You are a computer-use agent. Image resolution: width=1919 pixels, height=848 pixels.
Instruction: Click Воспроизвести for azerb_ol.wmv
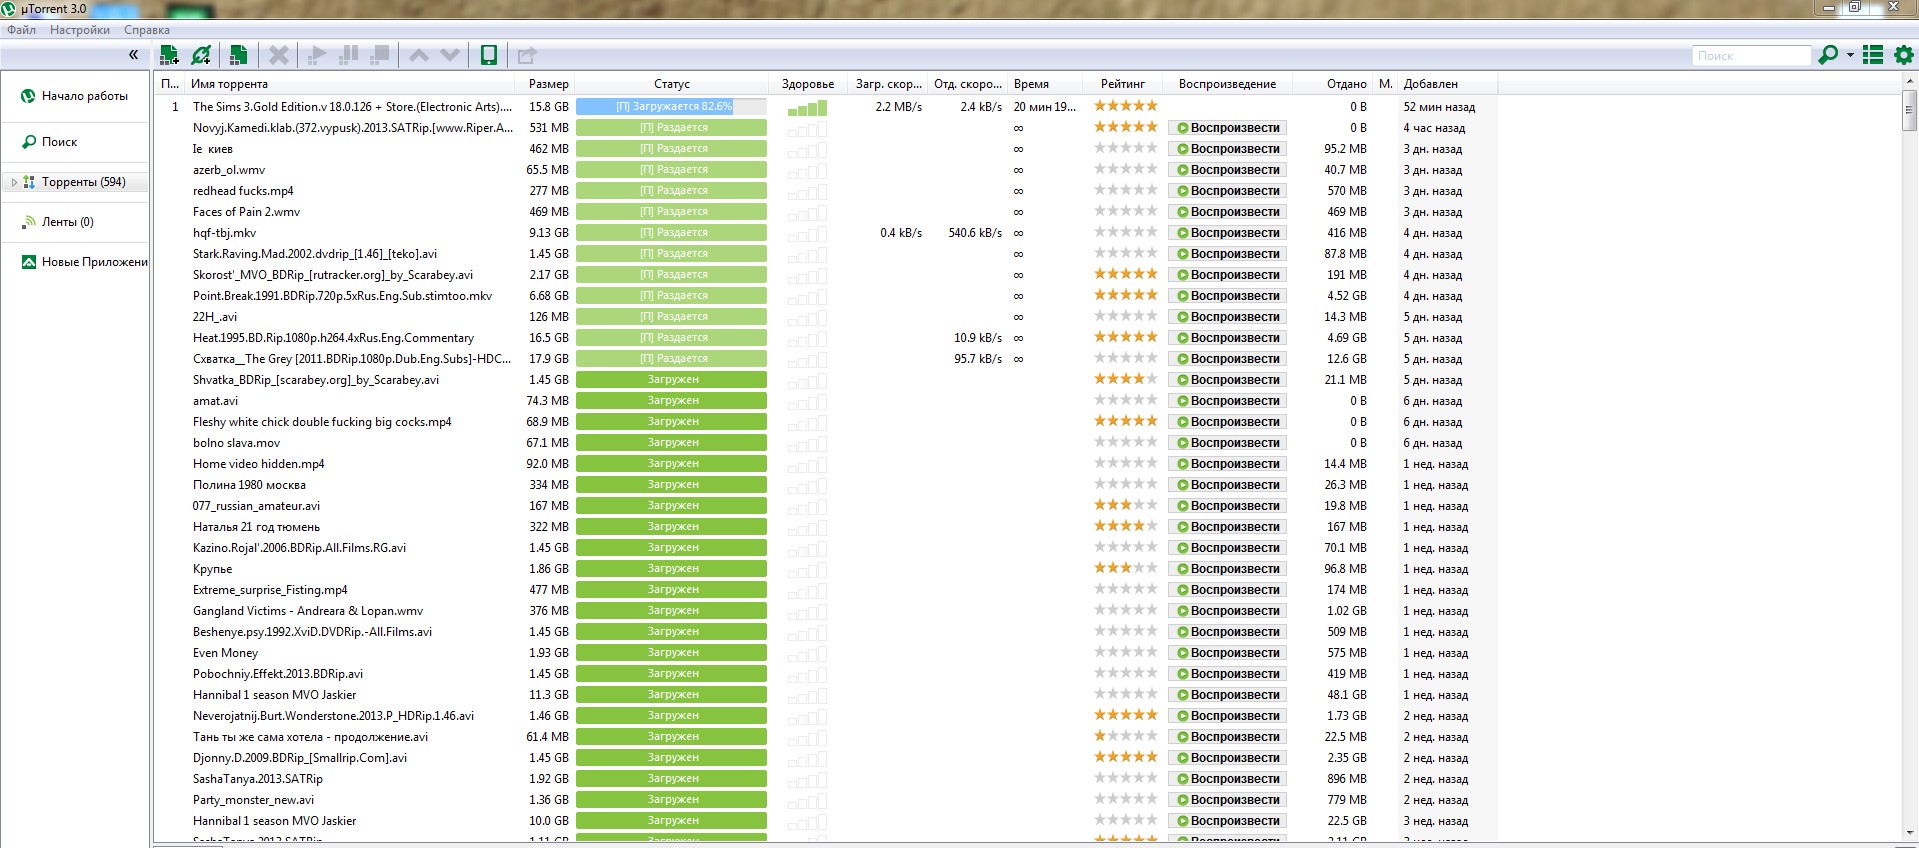(x=1228, y=170)
